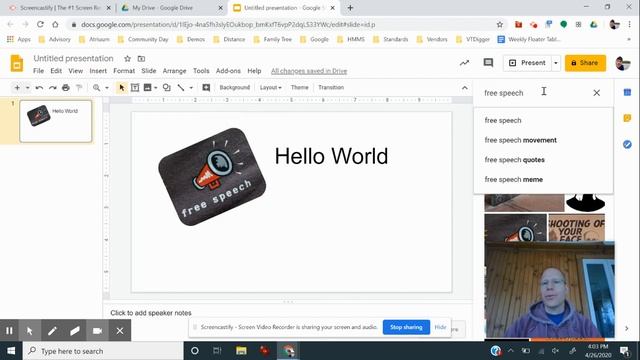Select the Shape tool
Viewport: 640px width, 360px height.
tap(167, 87)
